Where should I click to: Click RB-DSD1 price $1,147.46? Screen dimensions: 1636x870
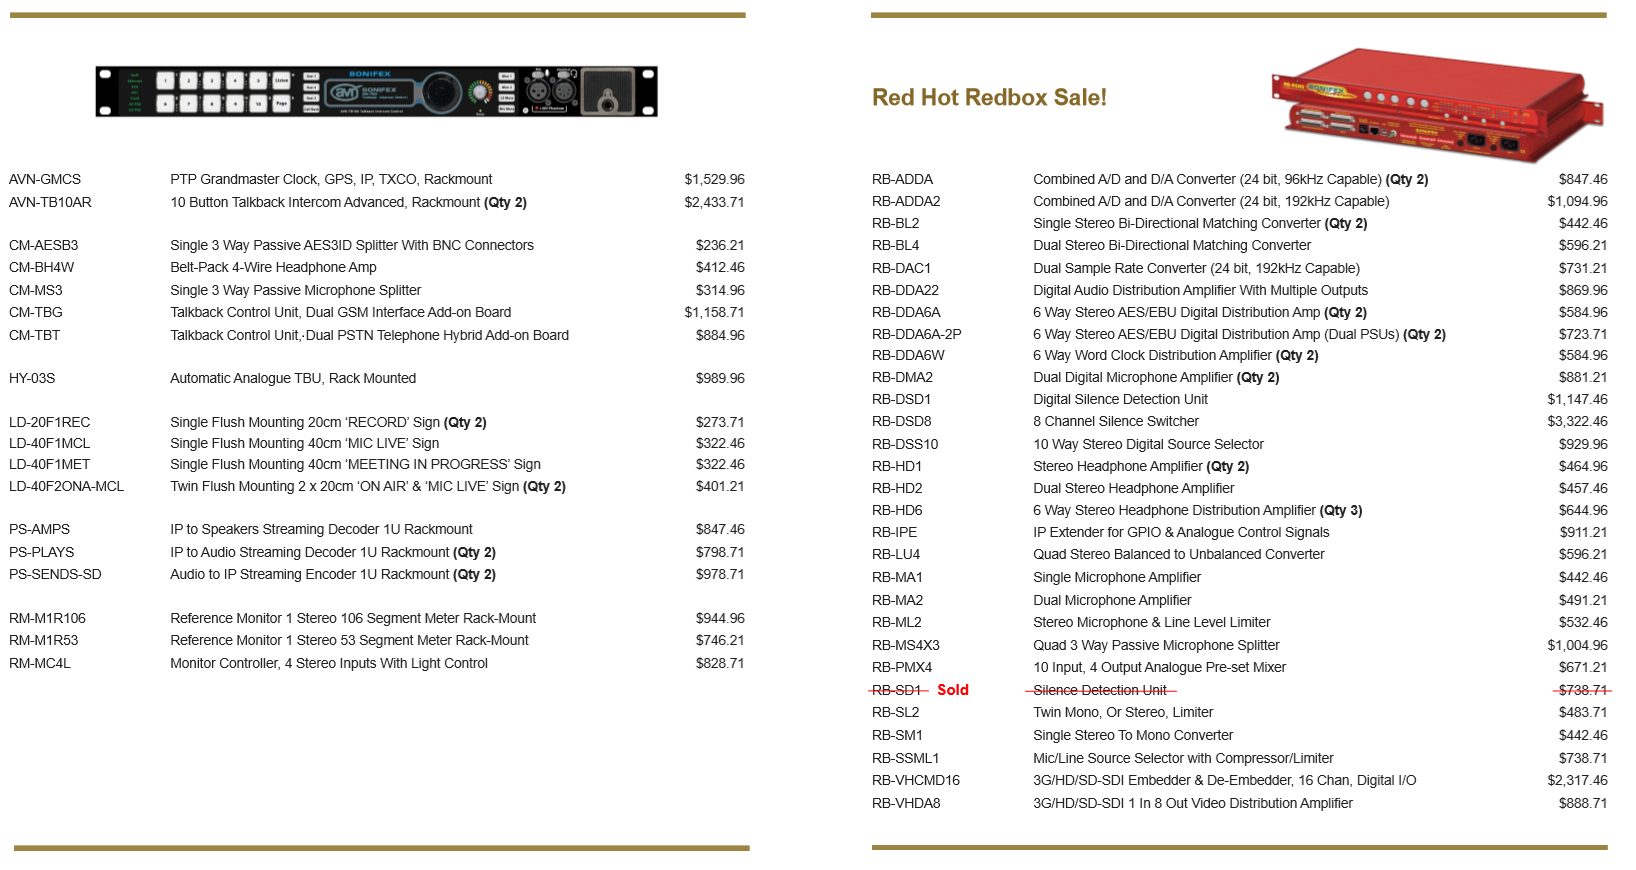click(1578, 399)
